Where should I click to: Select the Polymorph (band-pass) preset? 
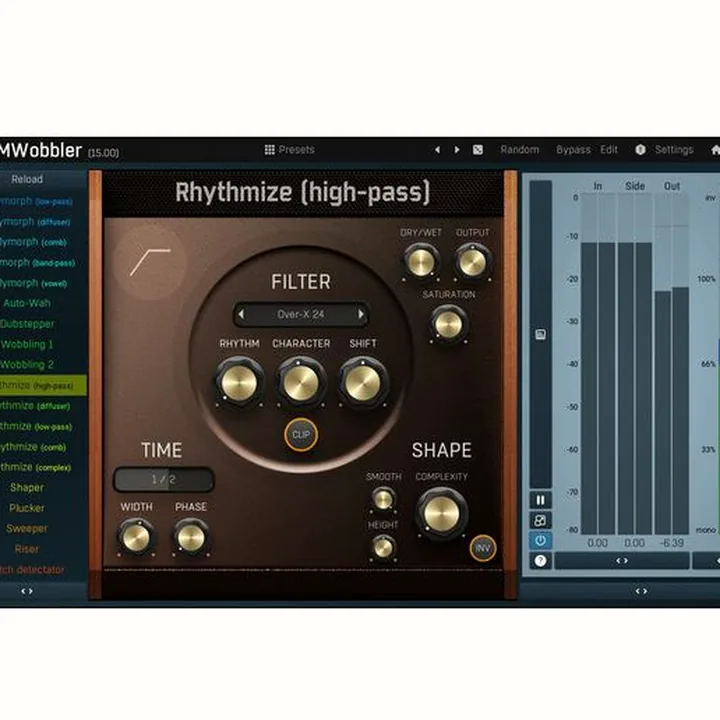pyautogui.click(x=38, y=263)
